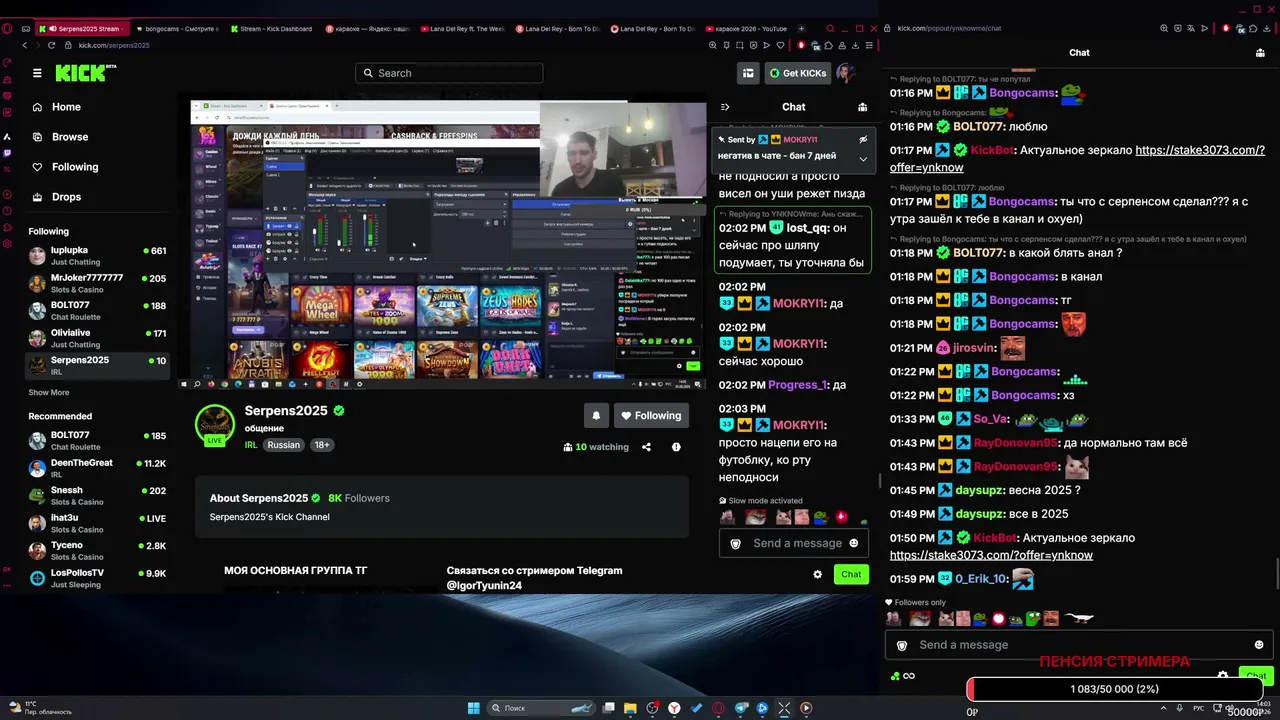
Task: Click the Russian language tag
Action: coord(284,445)
